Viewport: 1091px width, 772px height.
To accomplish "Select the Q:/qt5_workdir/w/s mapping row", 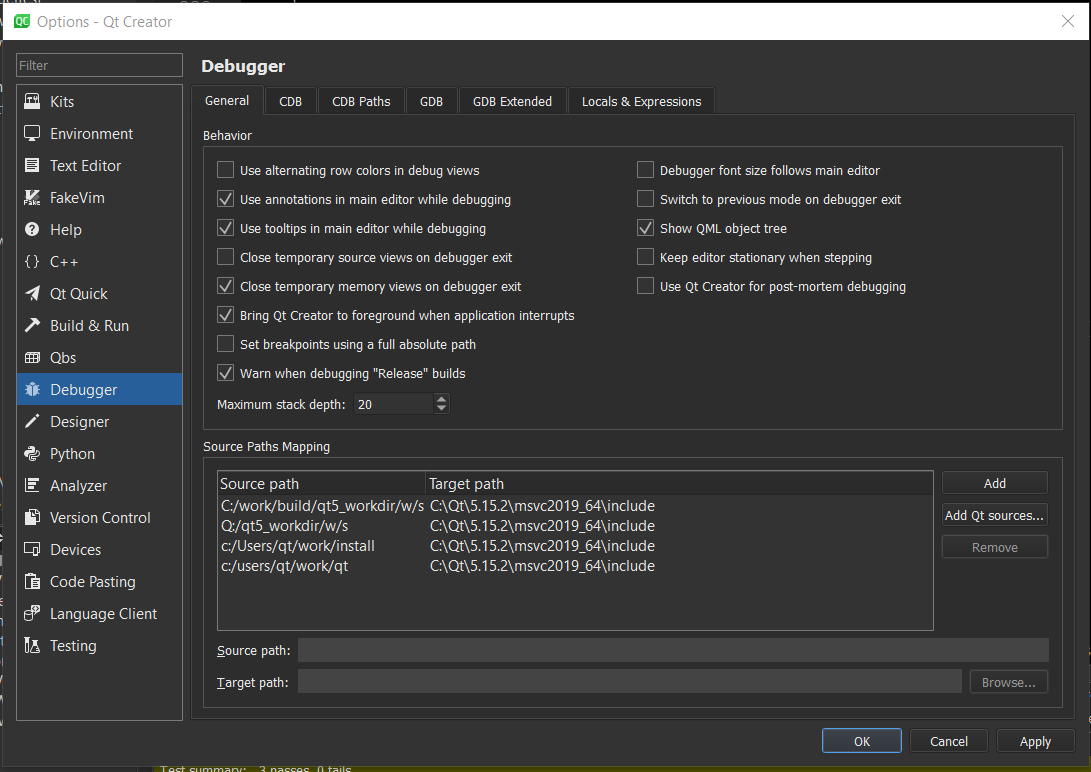I will (x=575, y=526).
